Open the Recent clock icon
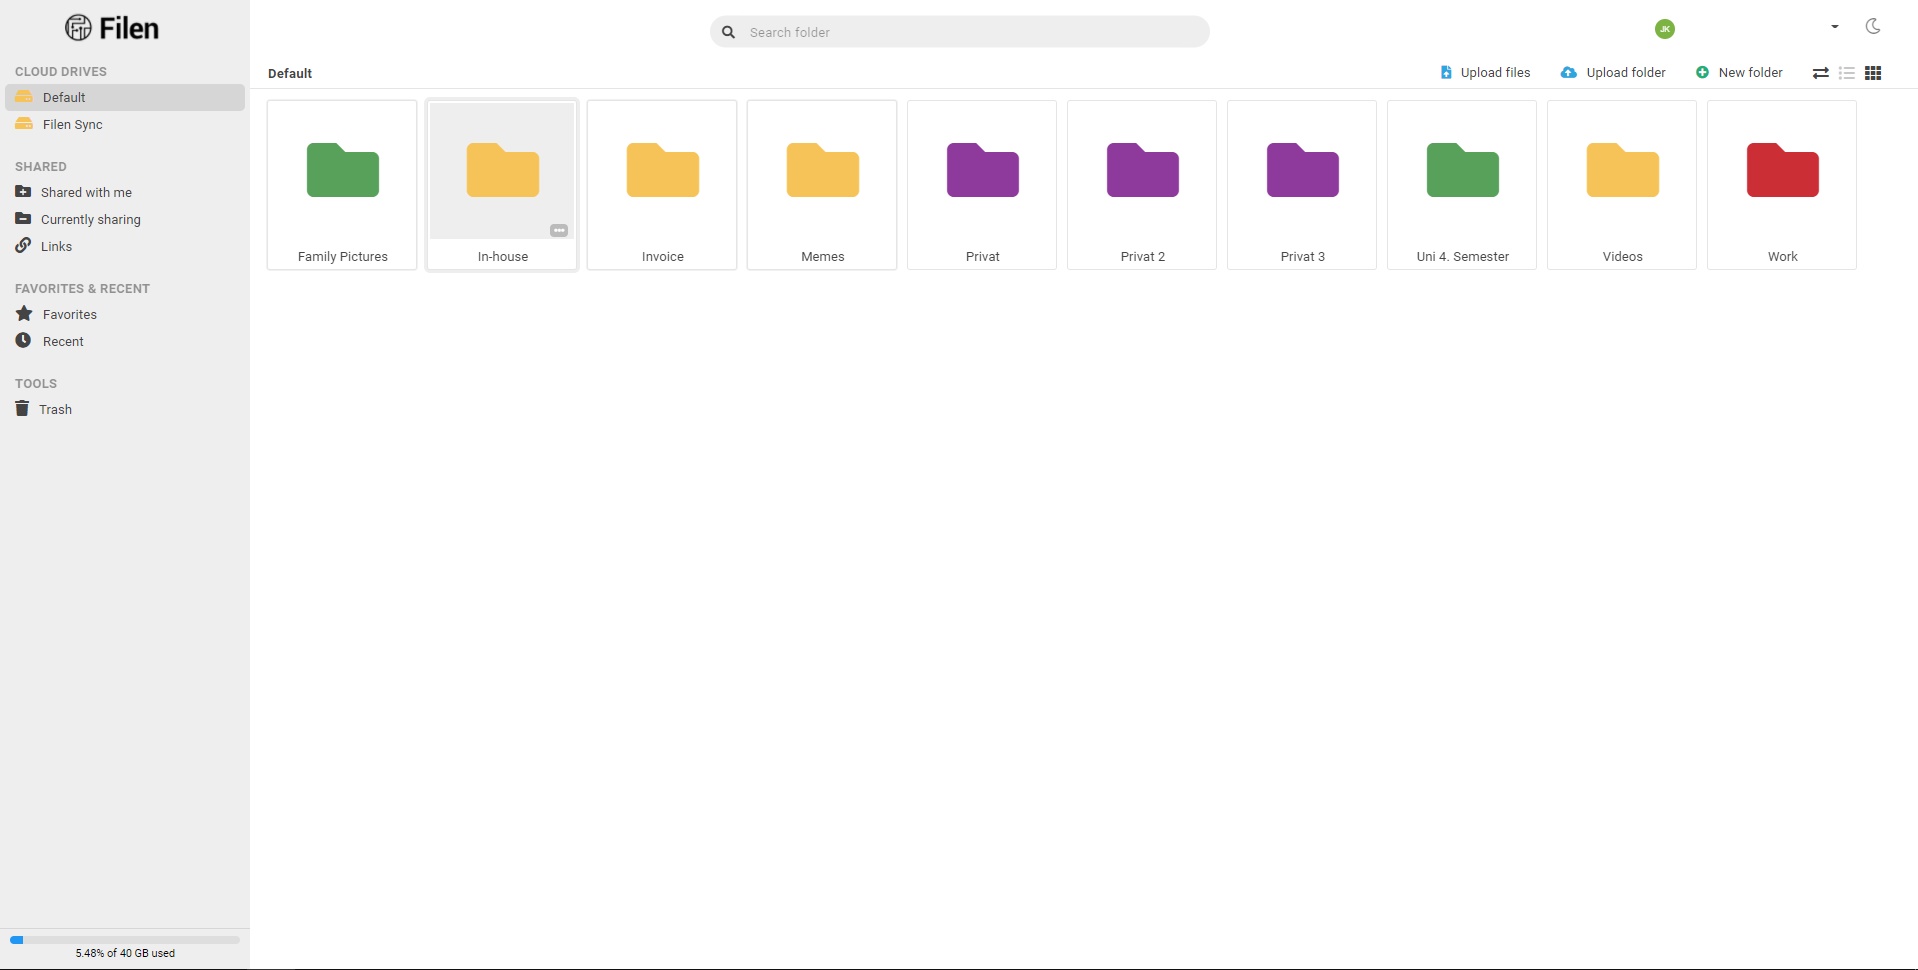The height and width of the screenshot is (970, 1918). pyautogui.click(x=23, y=340)
